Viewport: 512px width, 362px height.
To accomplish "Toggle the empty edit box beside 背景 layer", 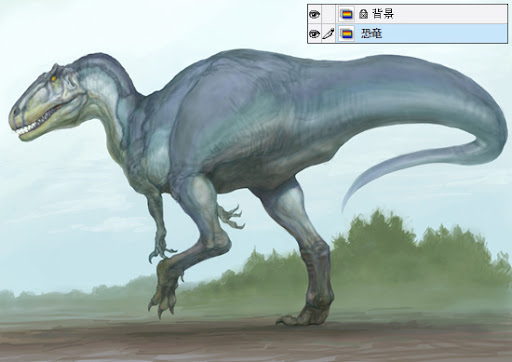I will [x=328, y=14].
